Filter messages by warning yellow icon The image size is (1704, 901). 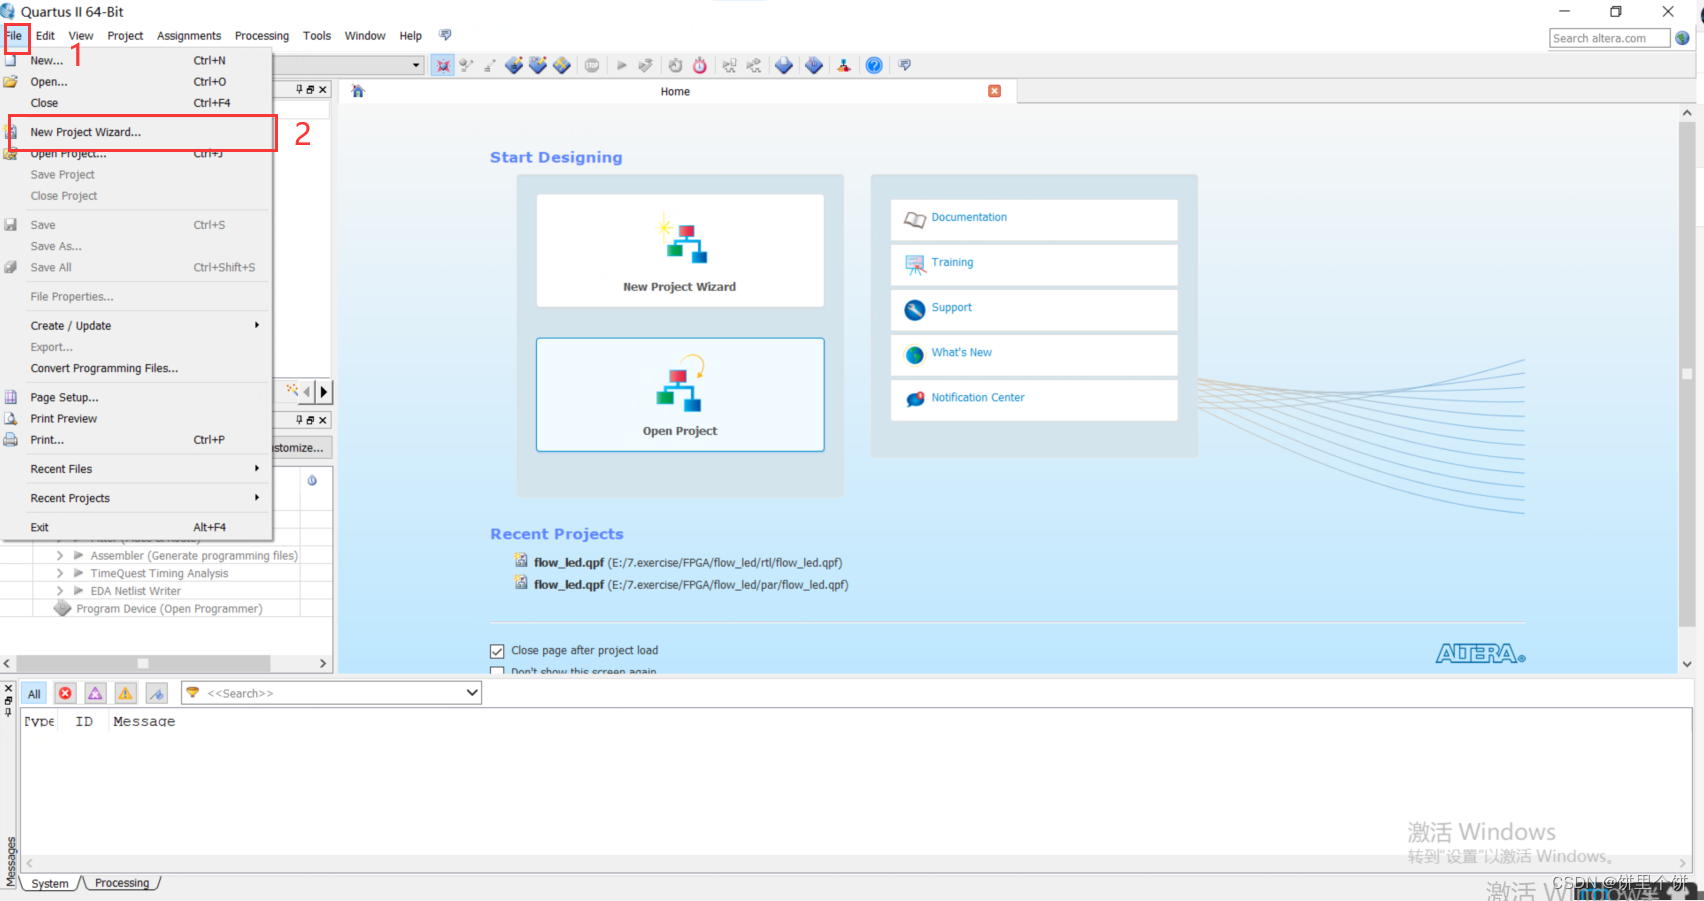click(125, 693)
